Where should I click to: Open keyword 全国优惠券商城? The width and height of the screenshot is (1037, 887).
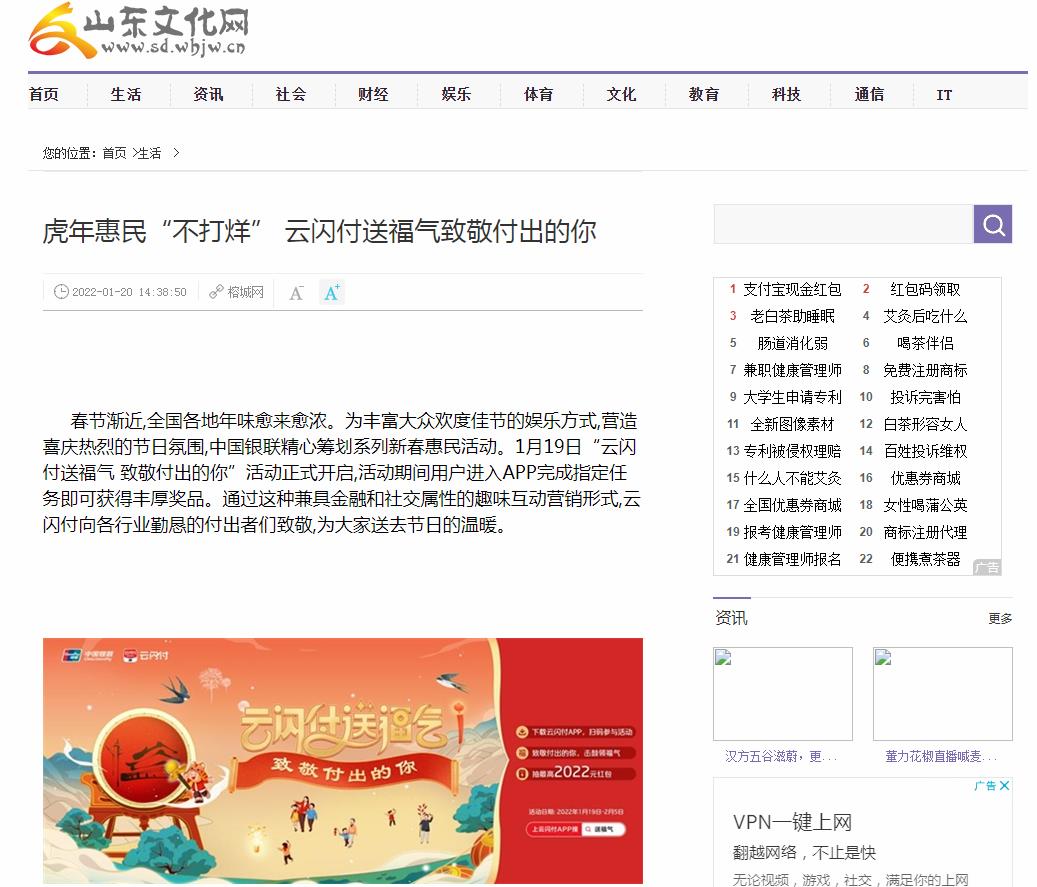(x=792, y=505)
